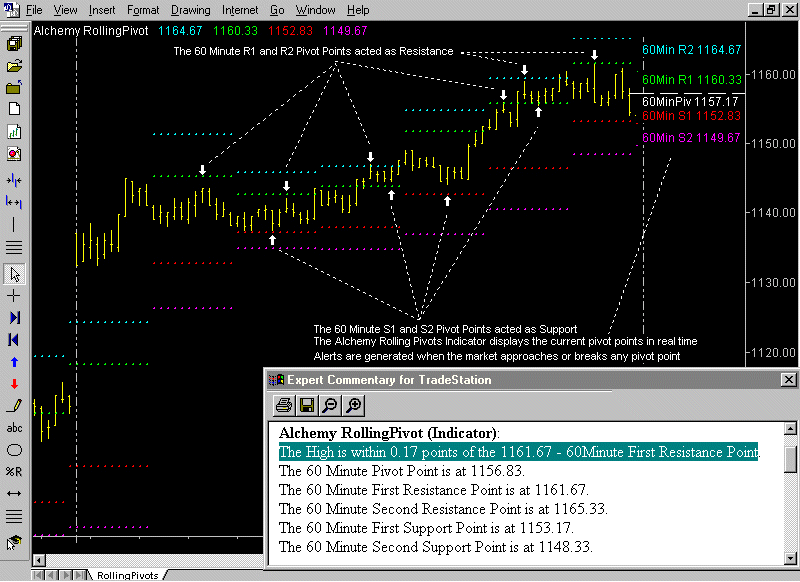The width and height of the screenshot is (800, 582).
Task: Click the '60Min S1 1152.83' chart label
Action: (x=691, y=116)
